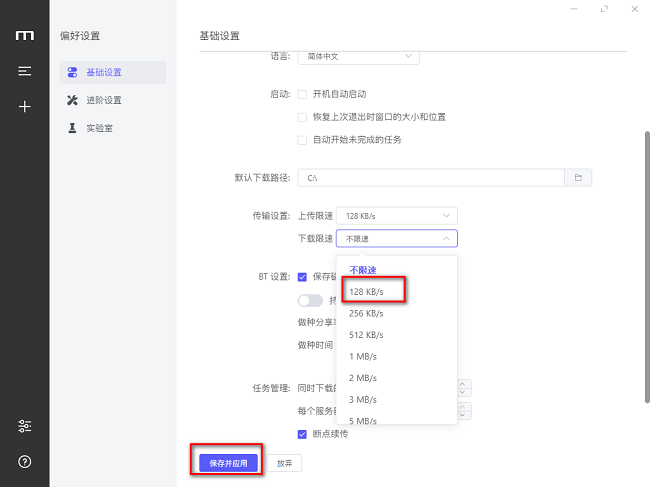650x487 pixels.
Task: Click the 进阶设置 wrench icon
Action: pyautogui.click(x=72, y=100)
